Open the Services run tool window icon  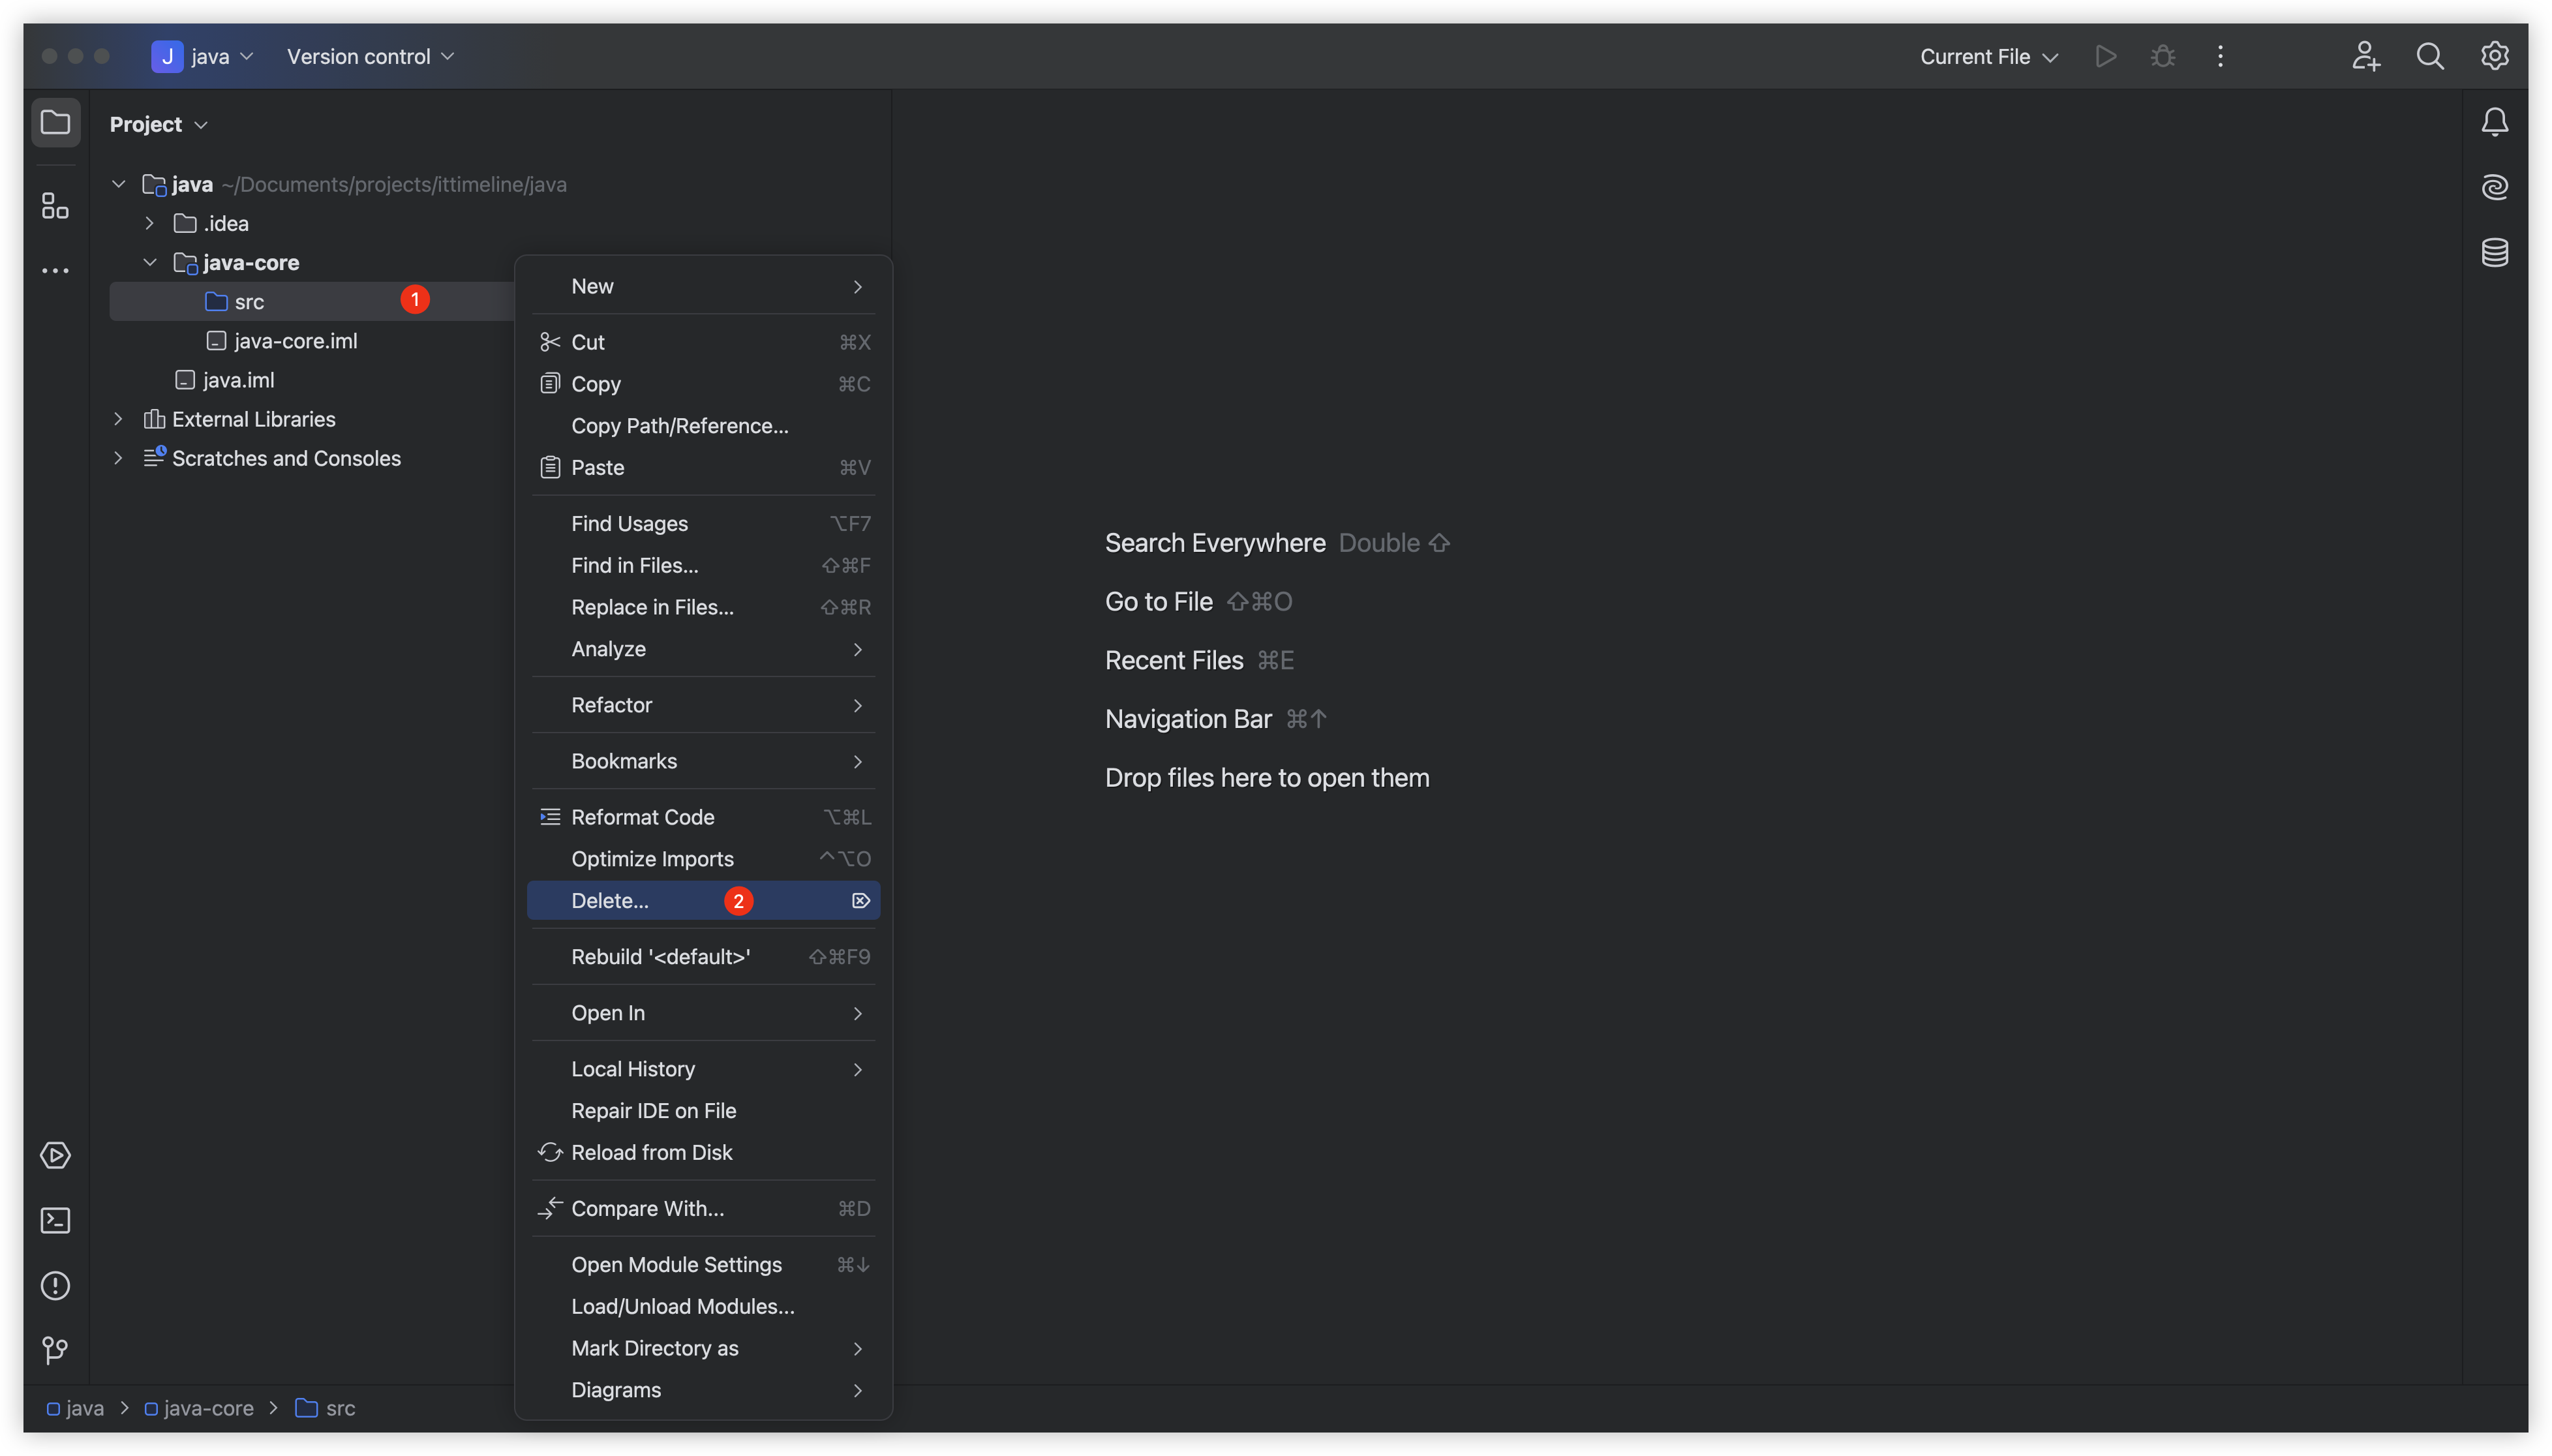tap(55, 1156)
